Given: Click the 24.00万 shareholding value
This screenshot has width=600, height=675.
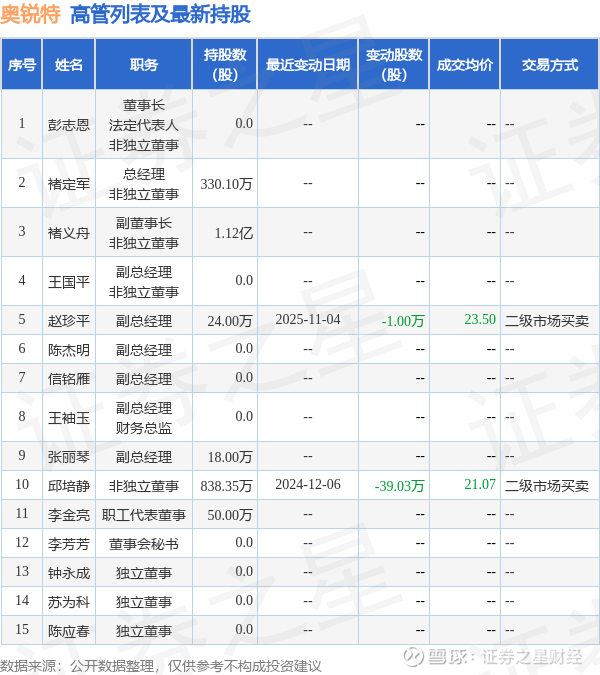Looking at the screenshot, I should point(230,321).
